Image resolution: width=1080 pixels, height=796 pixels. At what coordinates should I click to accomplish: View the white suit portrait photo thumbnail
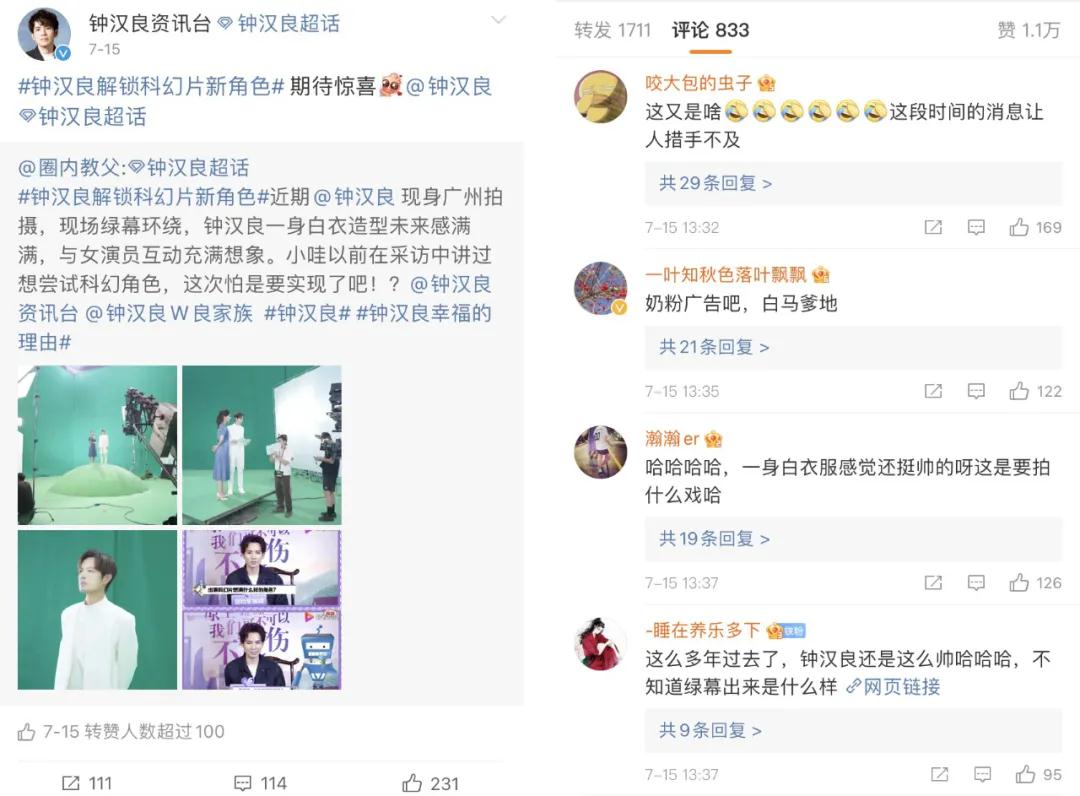(97, 609)
